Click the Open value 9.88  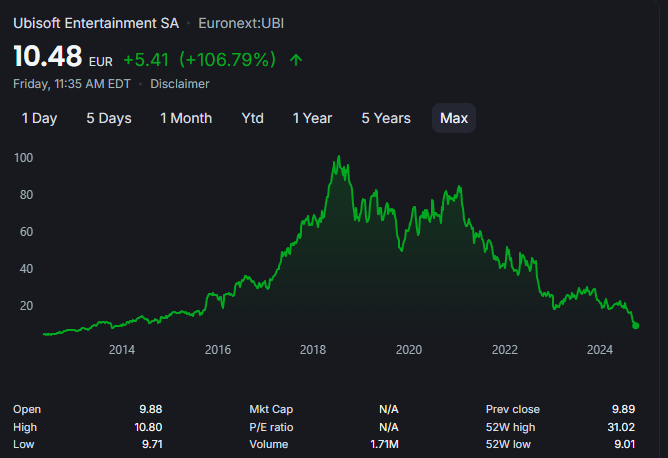point(151,409)
